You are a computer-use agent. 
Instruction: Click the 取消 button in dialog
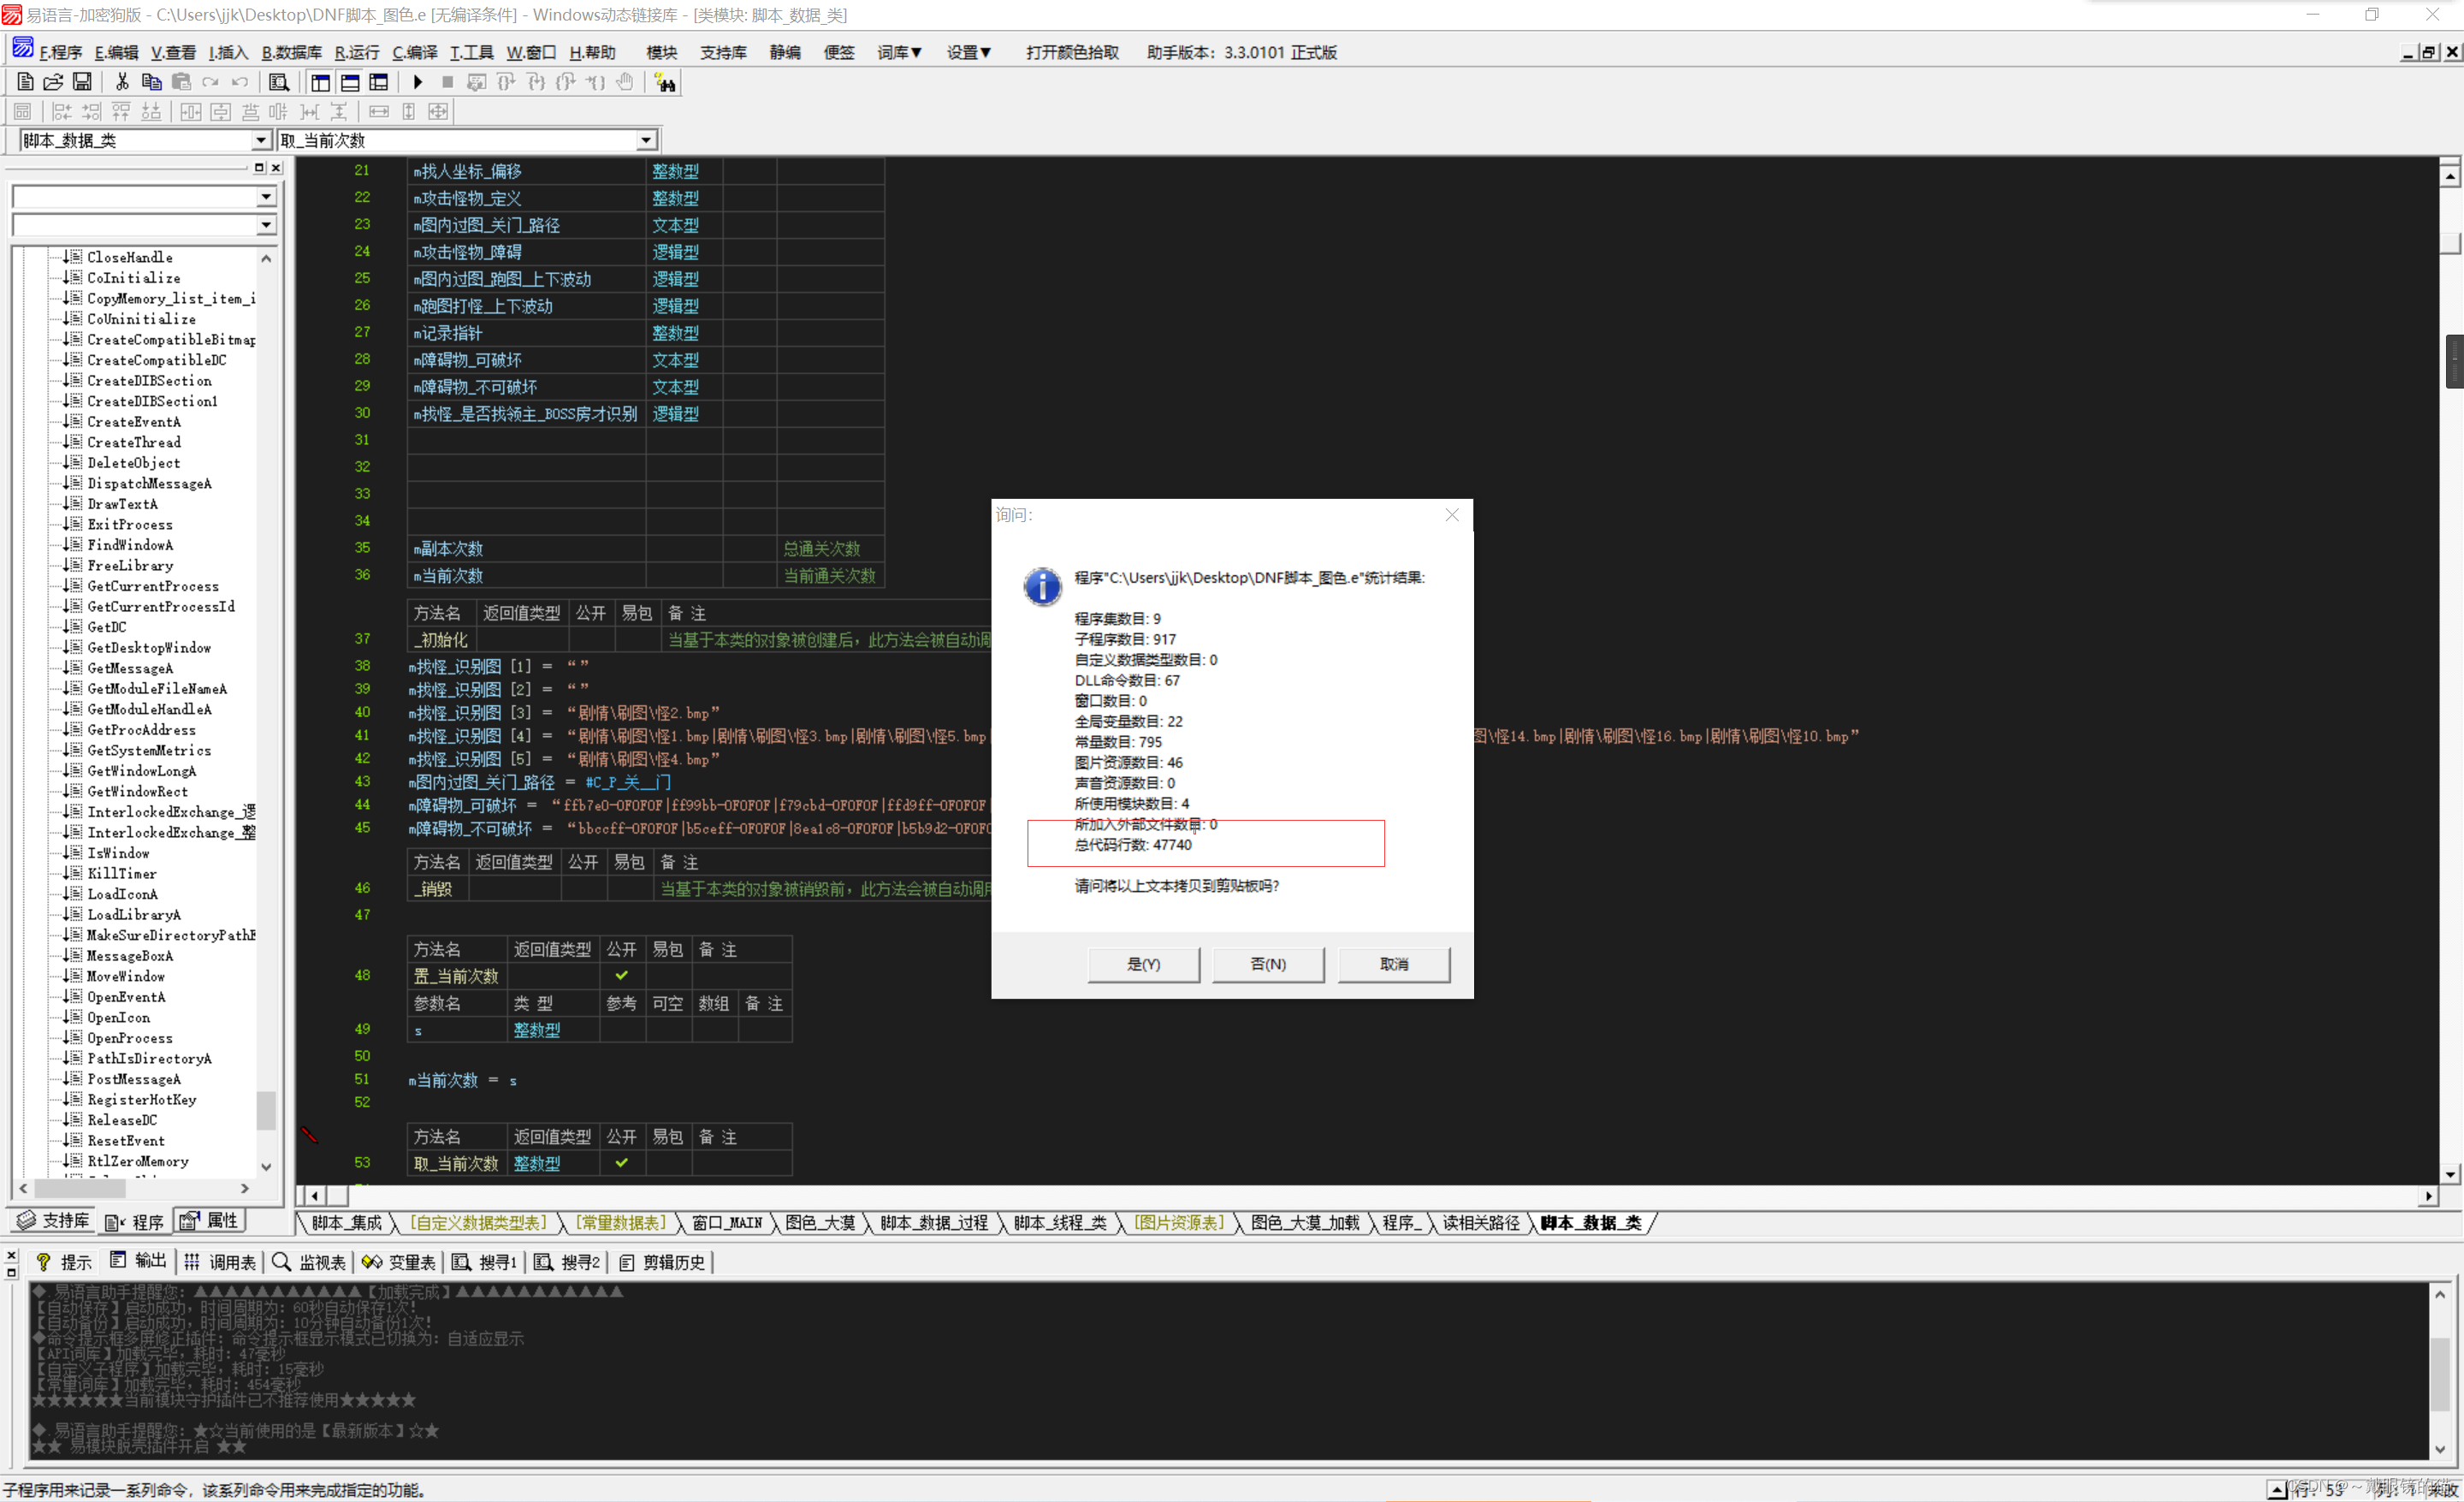[1393, 964]
